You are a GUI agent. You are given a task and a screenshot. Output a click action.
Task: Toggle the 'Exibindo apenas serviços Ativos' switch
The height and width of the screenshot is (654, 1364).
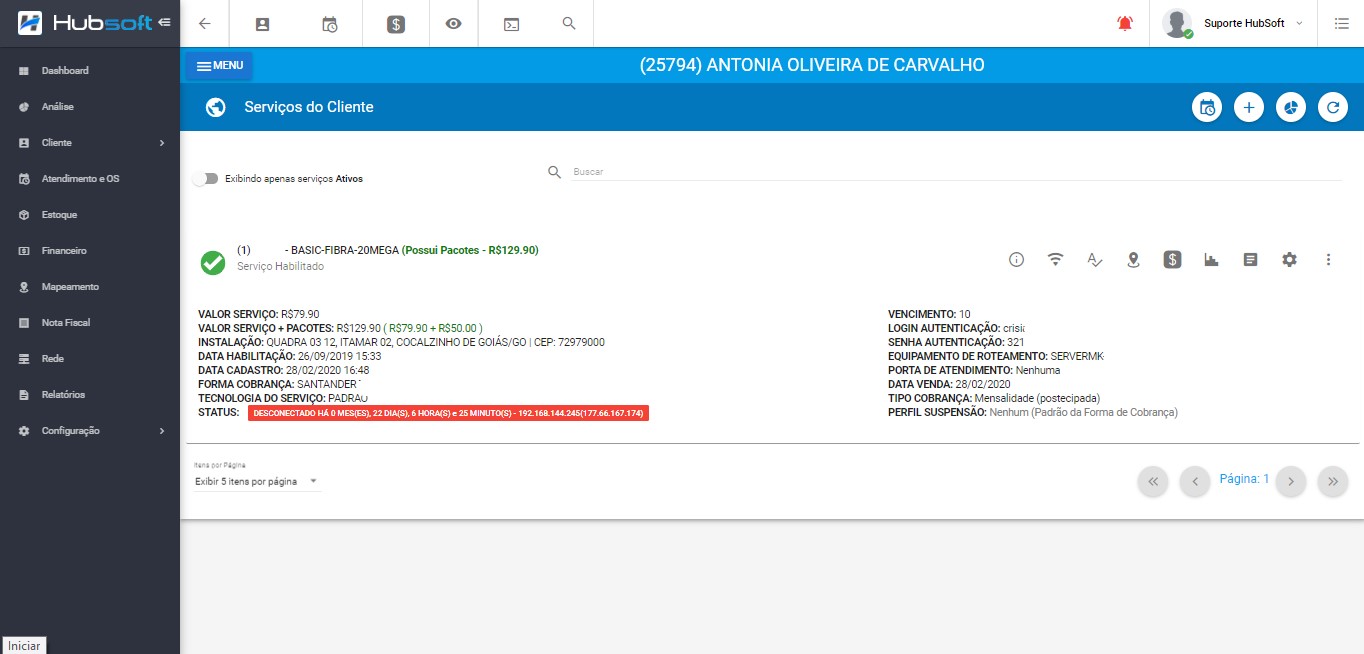click(205, 179)
